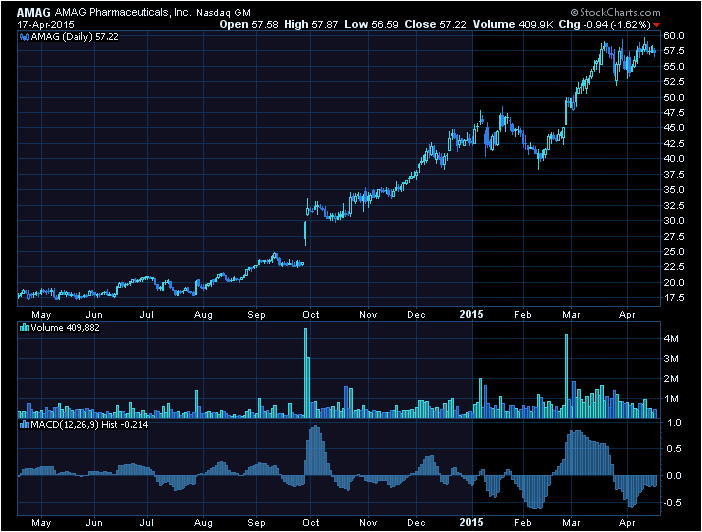Click the 0.5 MACD axis label
This screenshot has height=532, width=702.
click(673, 449)
